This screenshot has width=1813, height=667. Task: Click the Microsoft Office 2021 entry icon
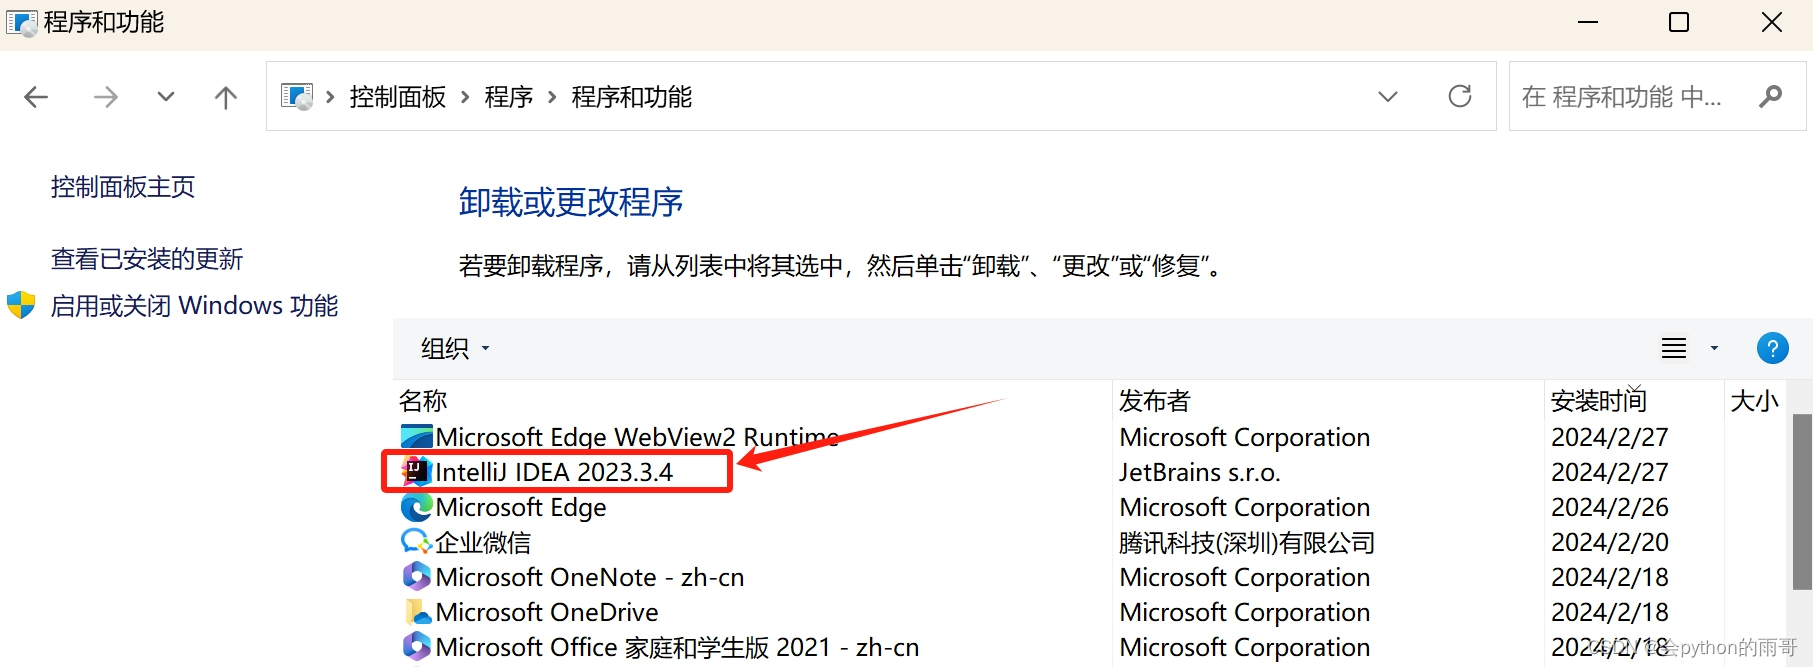(416, 647)
